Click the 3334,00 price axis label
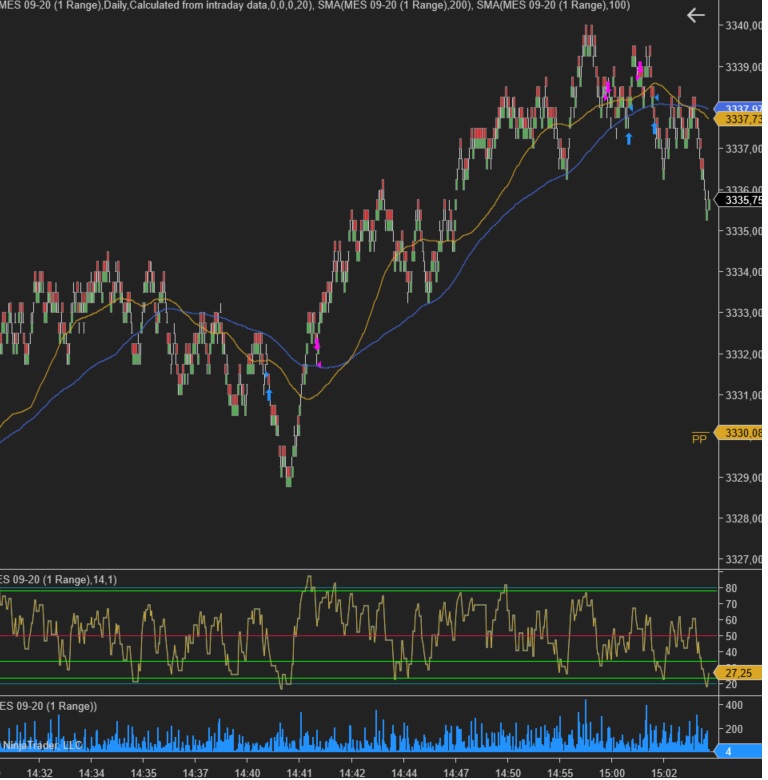The width and height of the screenshot is (768, 780). 743,272
